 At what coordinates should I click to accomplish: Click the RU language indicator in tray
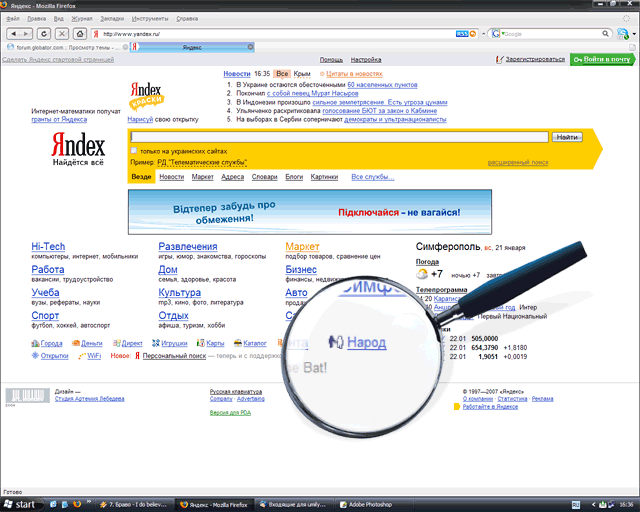tap(576, 505)
